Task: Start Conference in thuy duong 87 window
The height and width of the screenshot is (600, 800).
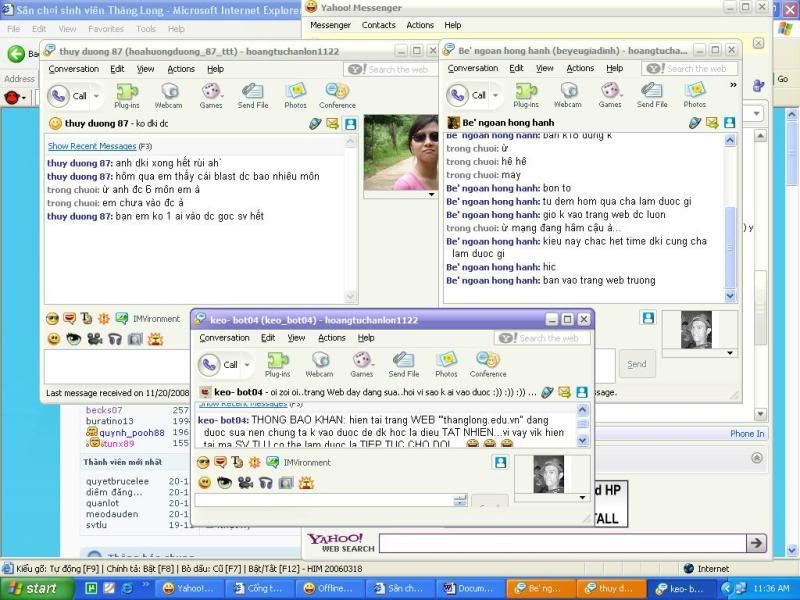Action: tap(337, 96)
